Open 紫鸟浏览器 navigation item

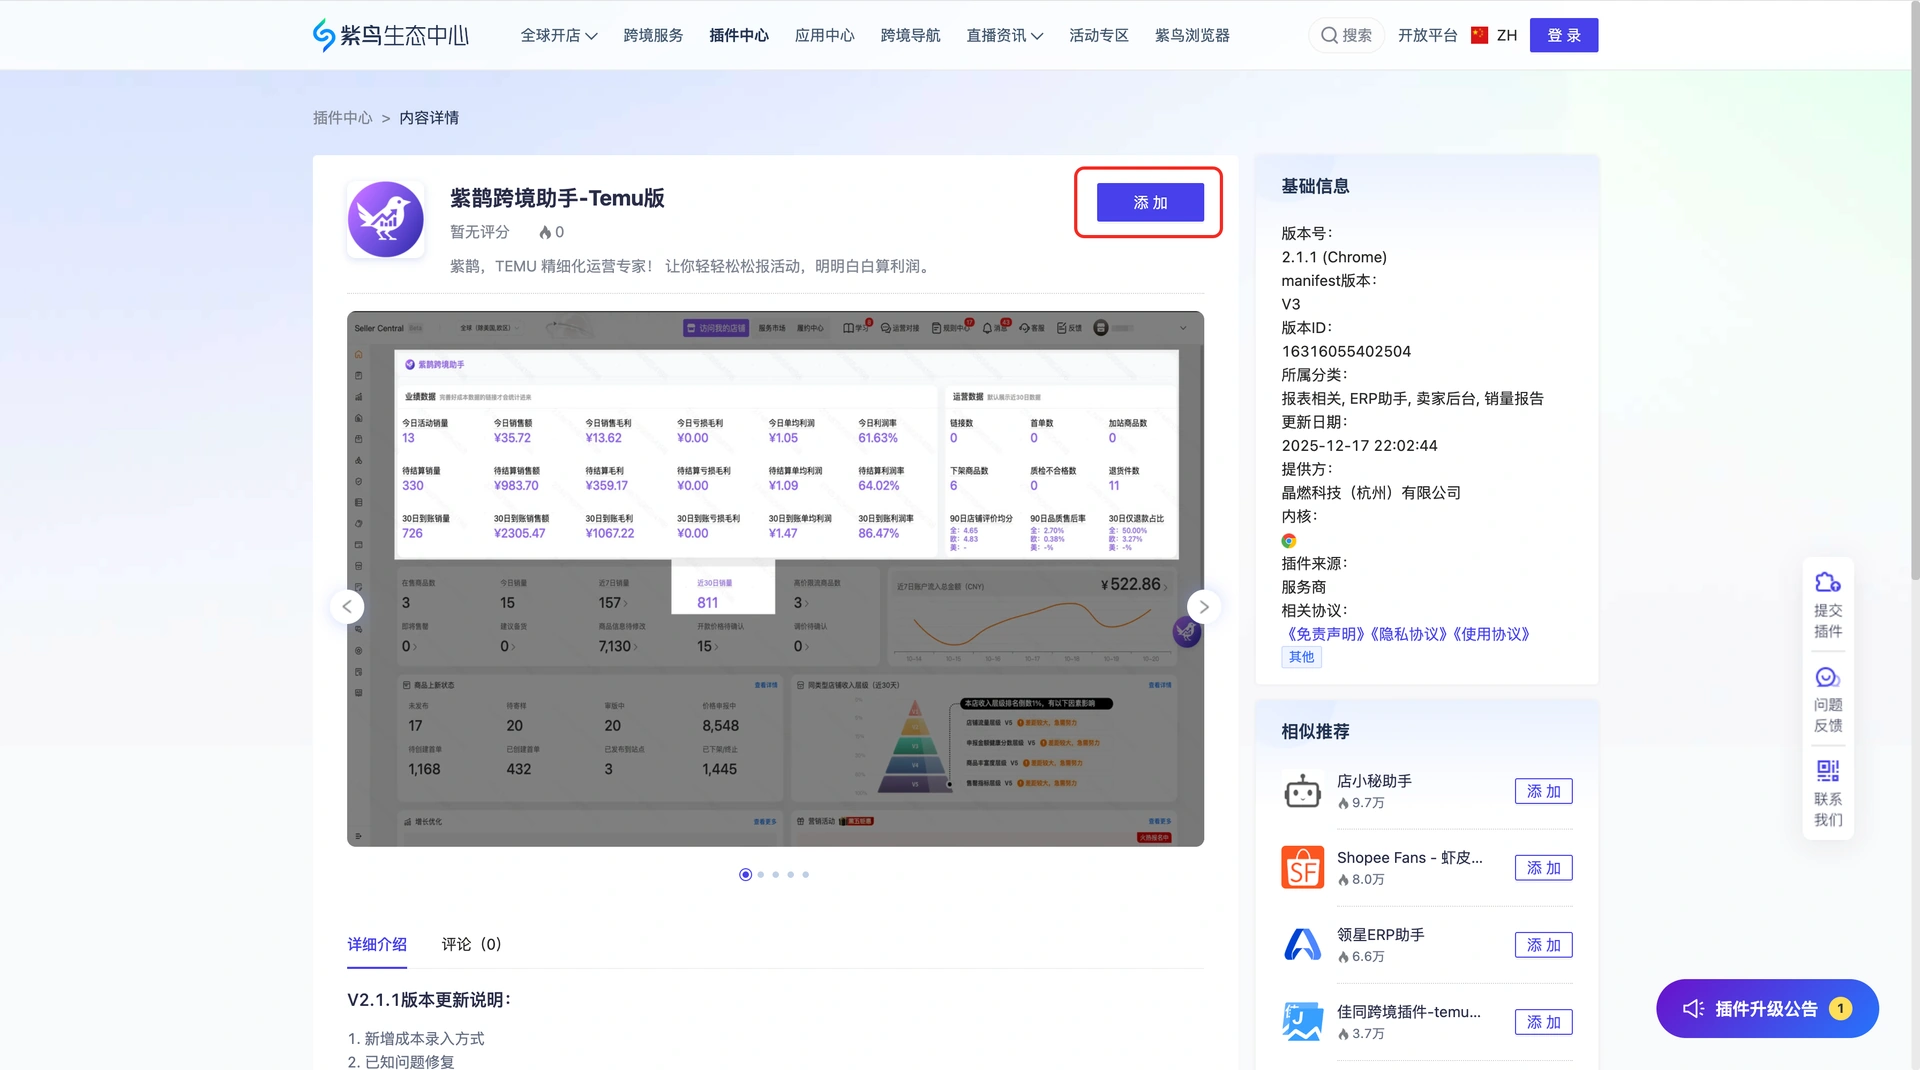1192,35
